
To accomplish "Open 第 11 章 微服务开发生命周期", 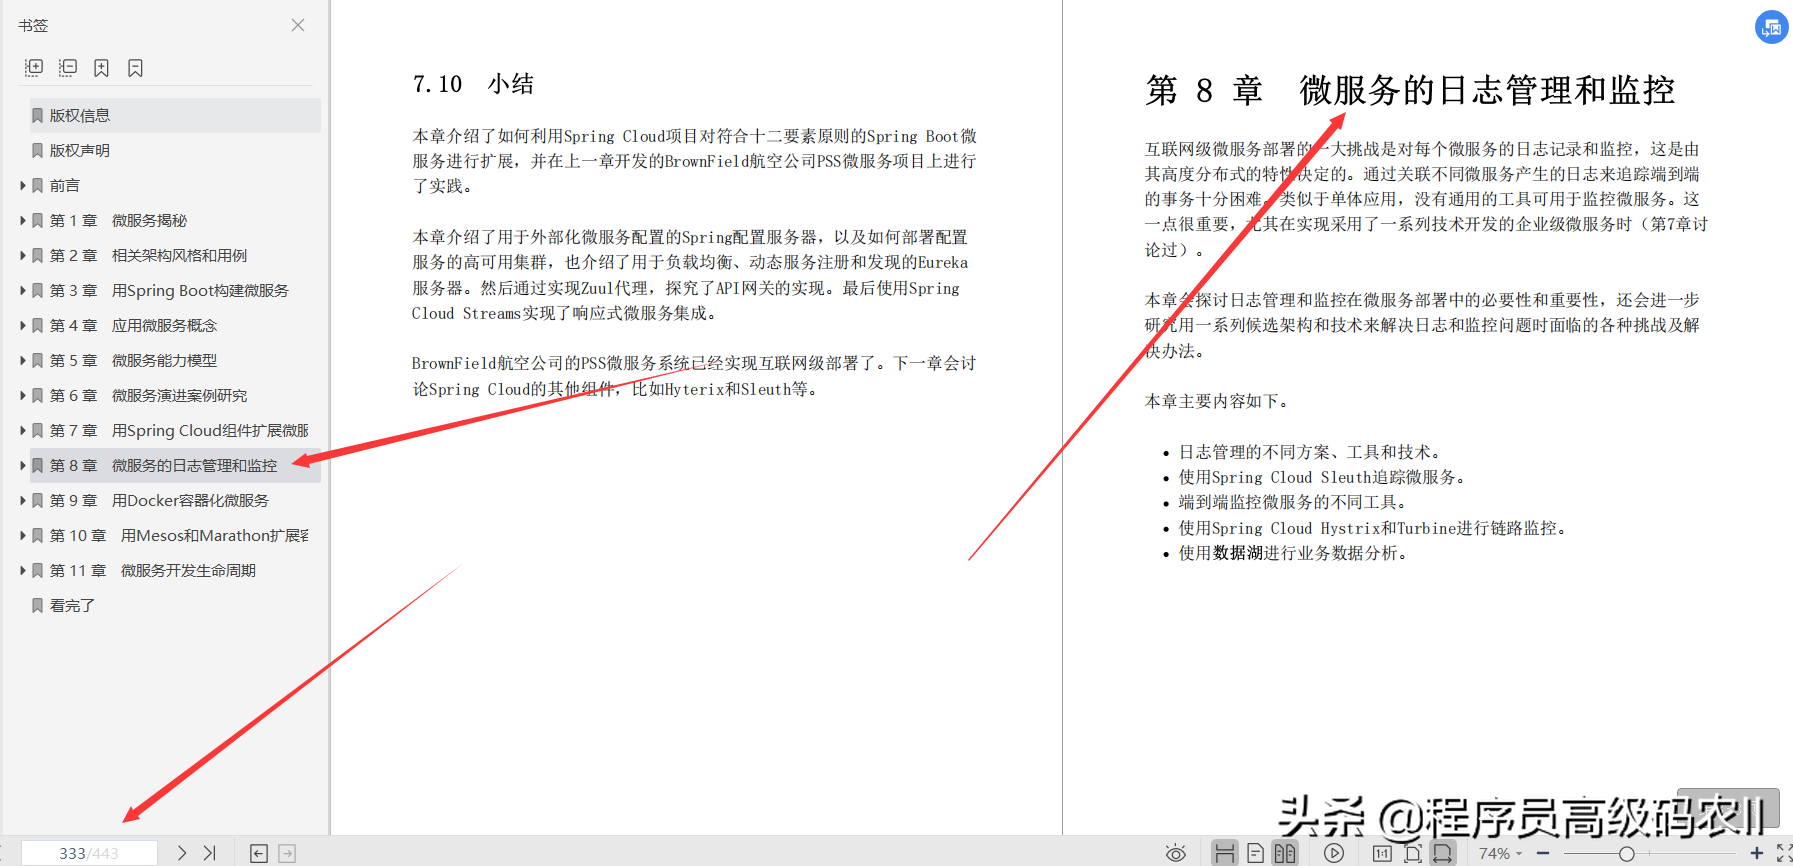I will 153,570.
